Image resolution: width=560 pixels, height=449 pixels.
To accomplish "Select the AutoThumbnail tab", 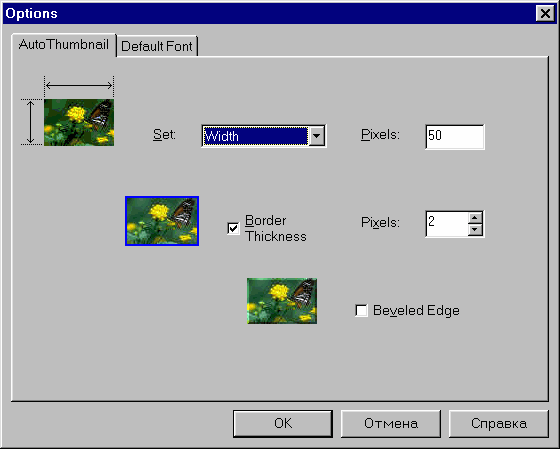I will (x=64, y=45).
